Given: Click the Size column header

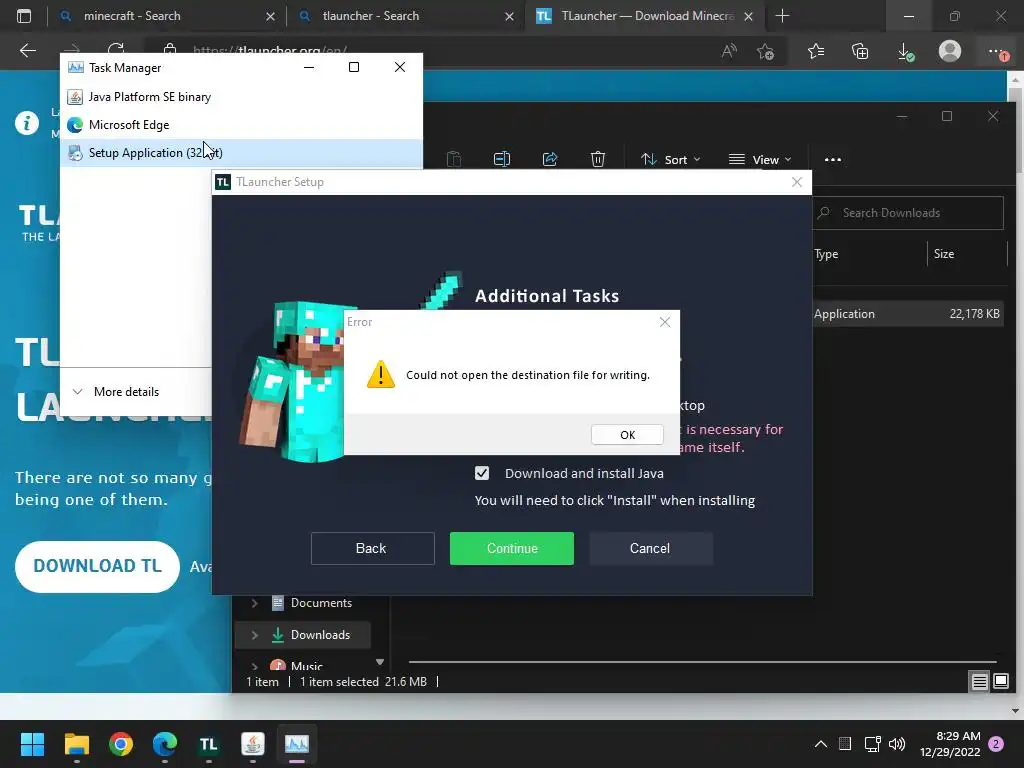Looking at the screenshot, I should 944,254.
